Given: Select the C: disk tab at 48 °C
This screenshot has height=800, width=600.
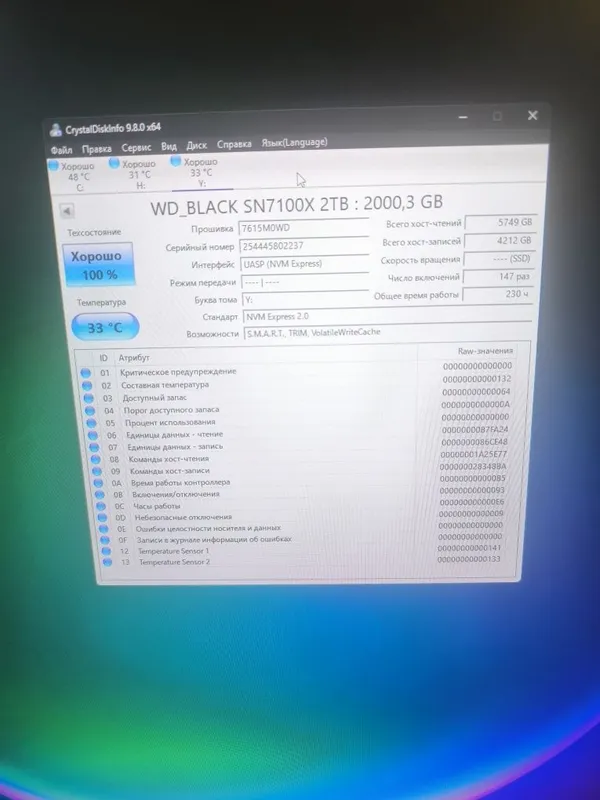Looking at the screenshot, I should click(x=71, y=177).
